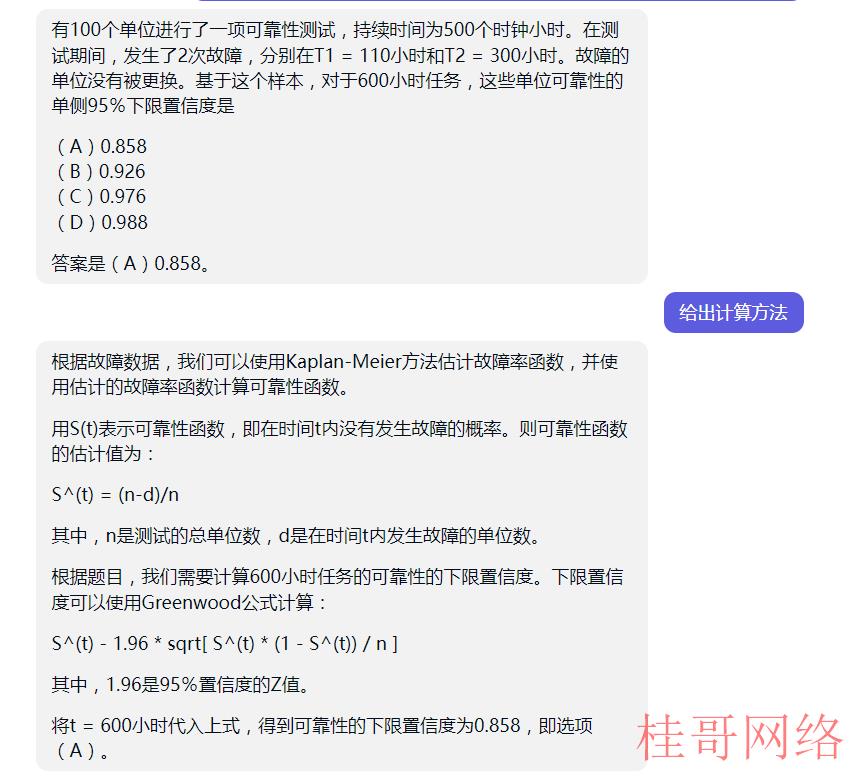Click the text 单侧95%下限置信度是 in the question
This screenshot has width=862, height=777.
pos(143,106)
